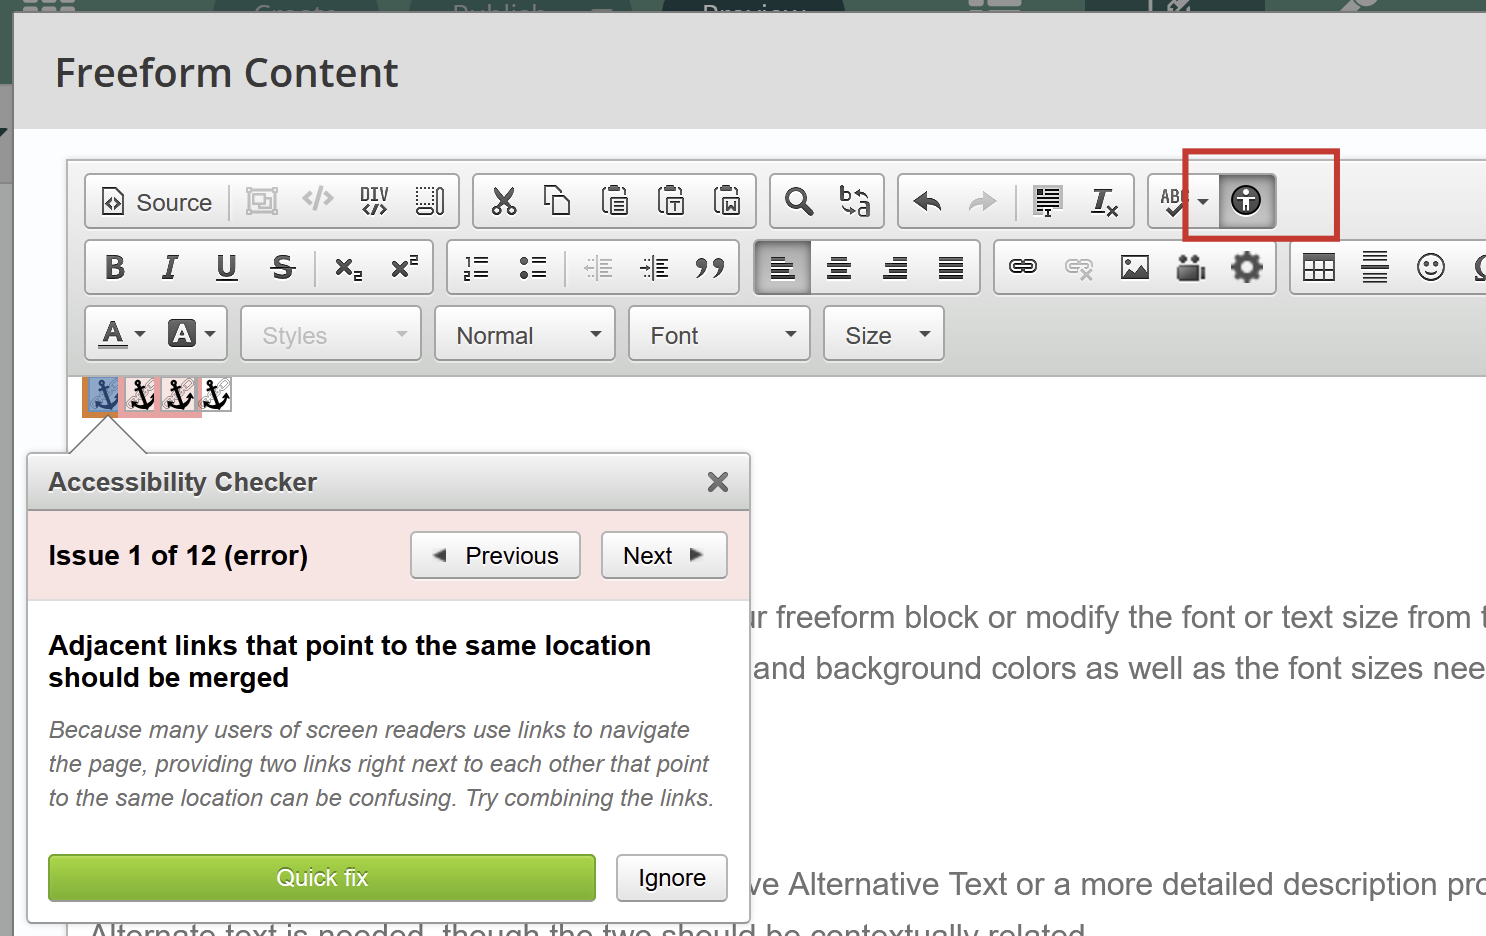The width and height of the screenshot is (1486, 936).
Task: Click the Remove Format icon
Action: (x=1103, y=202)
